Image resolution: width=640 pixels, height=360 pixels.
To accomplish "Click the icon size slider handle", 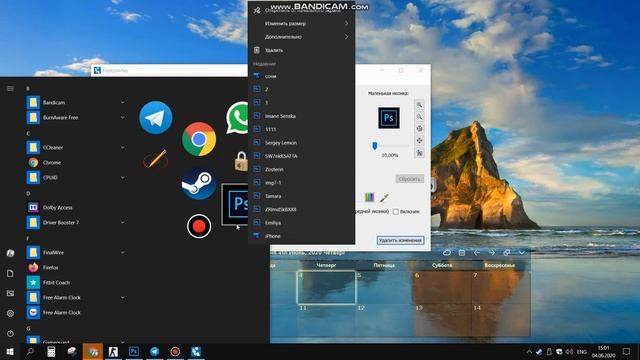I will coord(375,146).
